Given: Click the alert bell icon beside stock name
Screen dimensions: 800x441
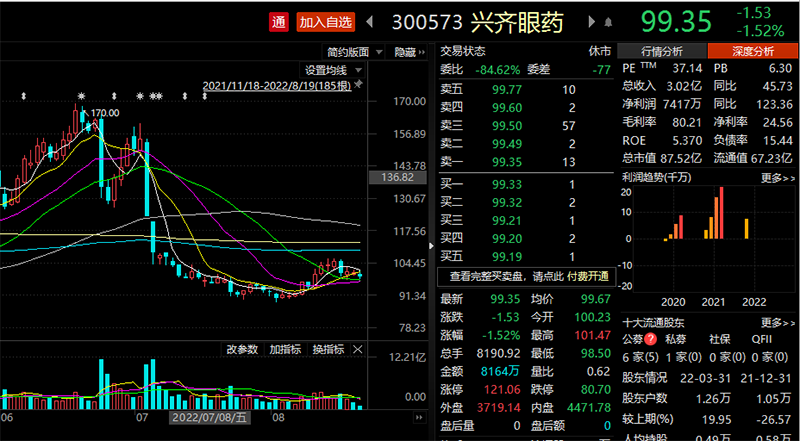Looking at the screenshot, I should click(x=608, y=21).
